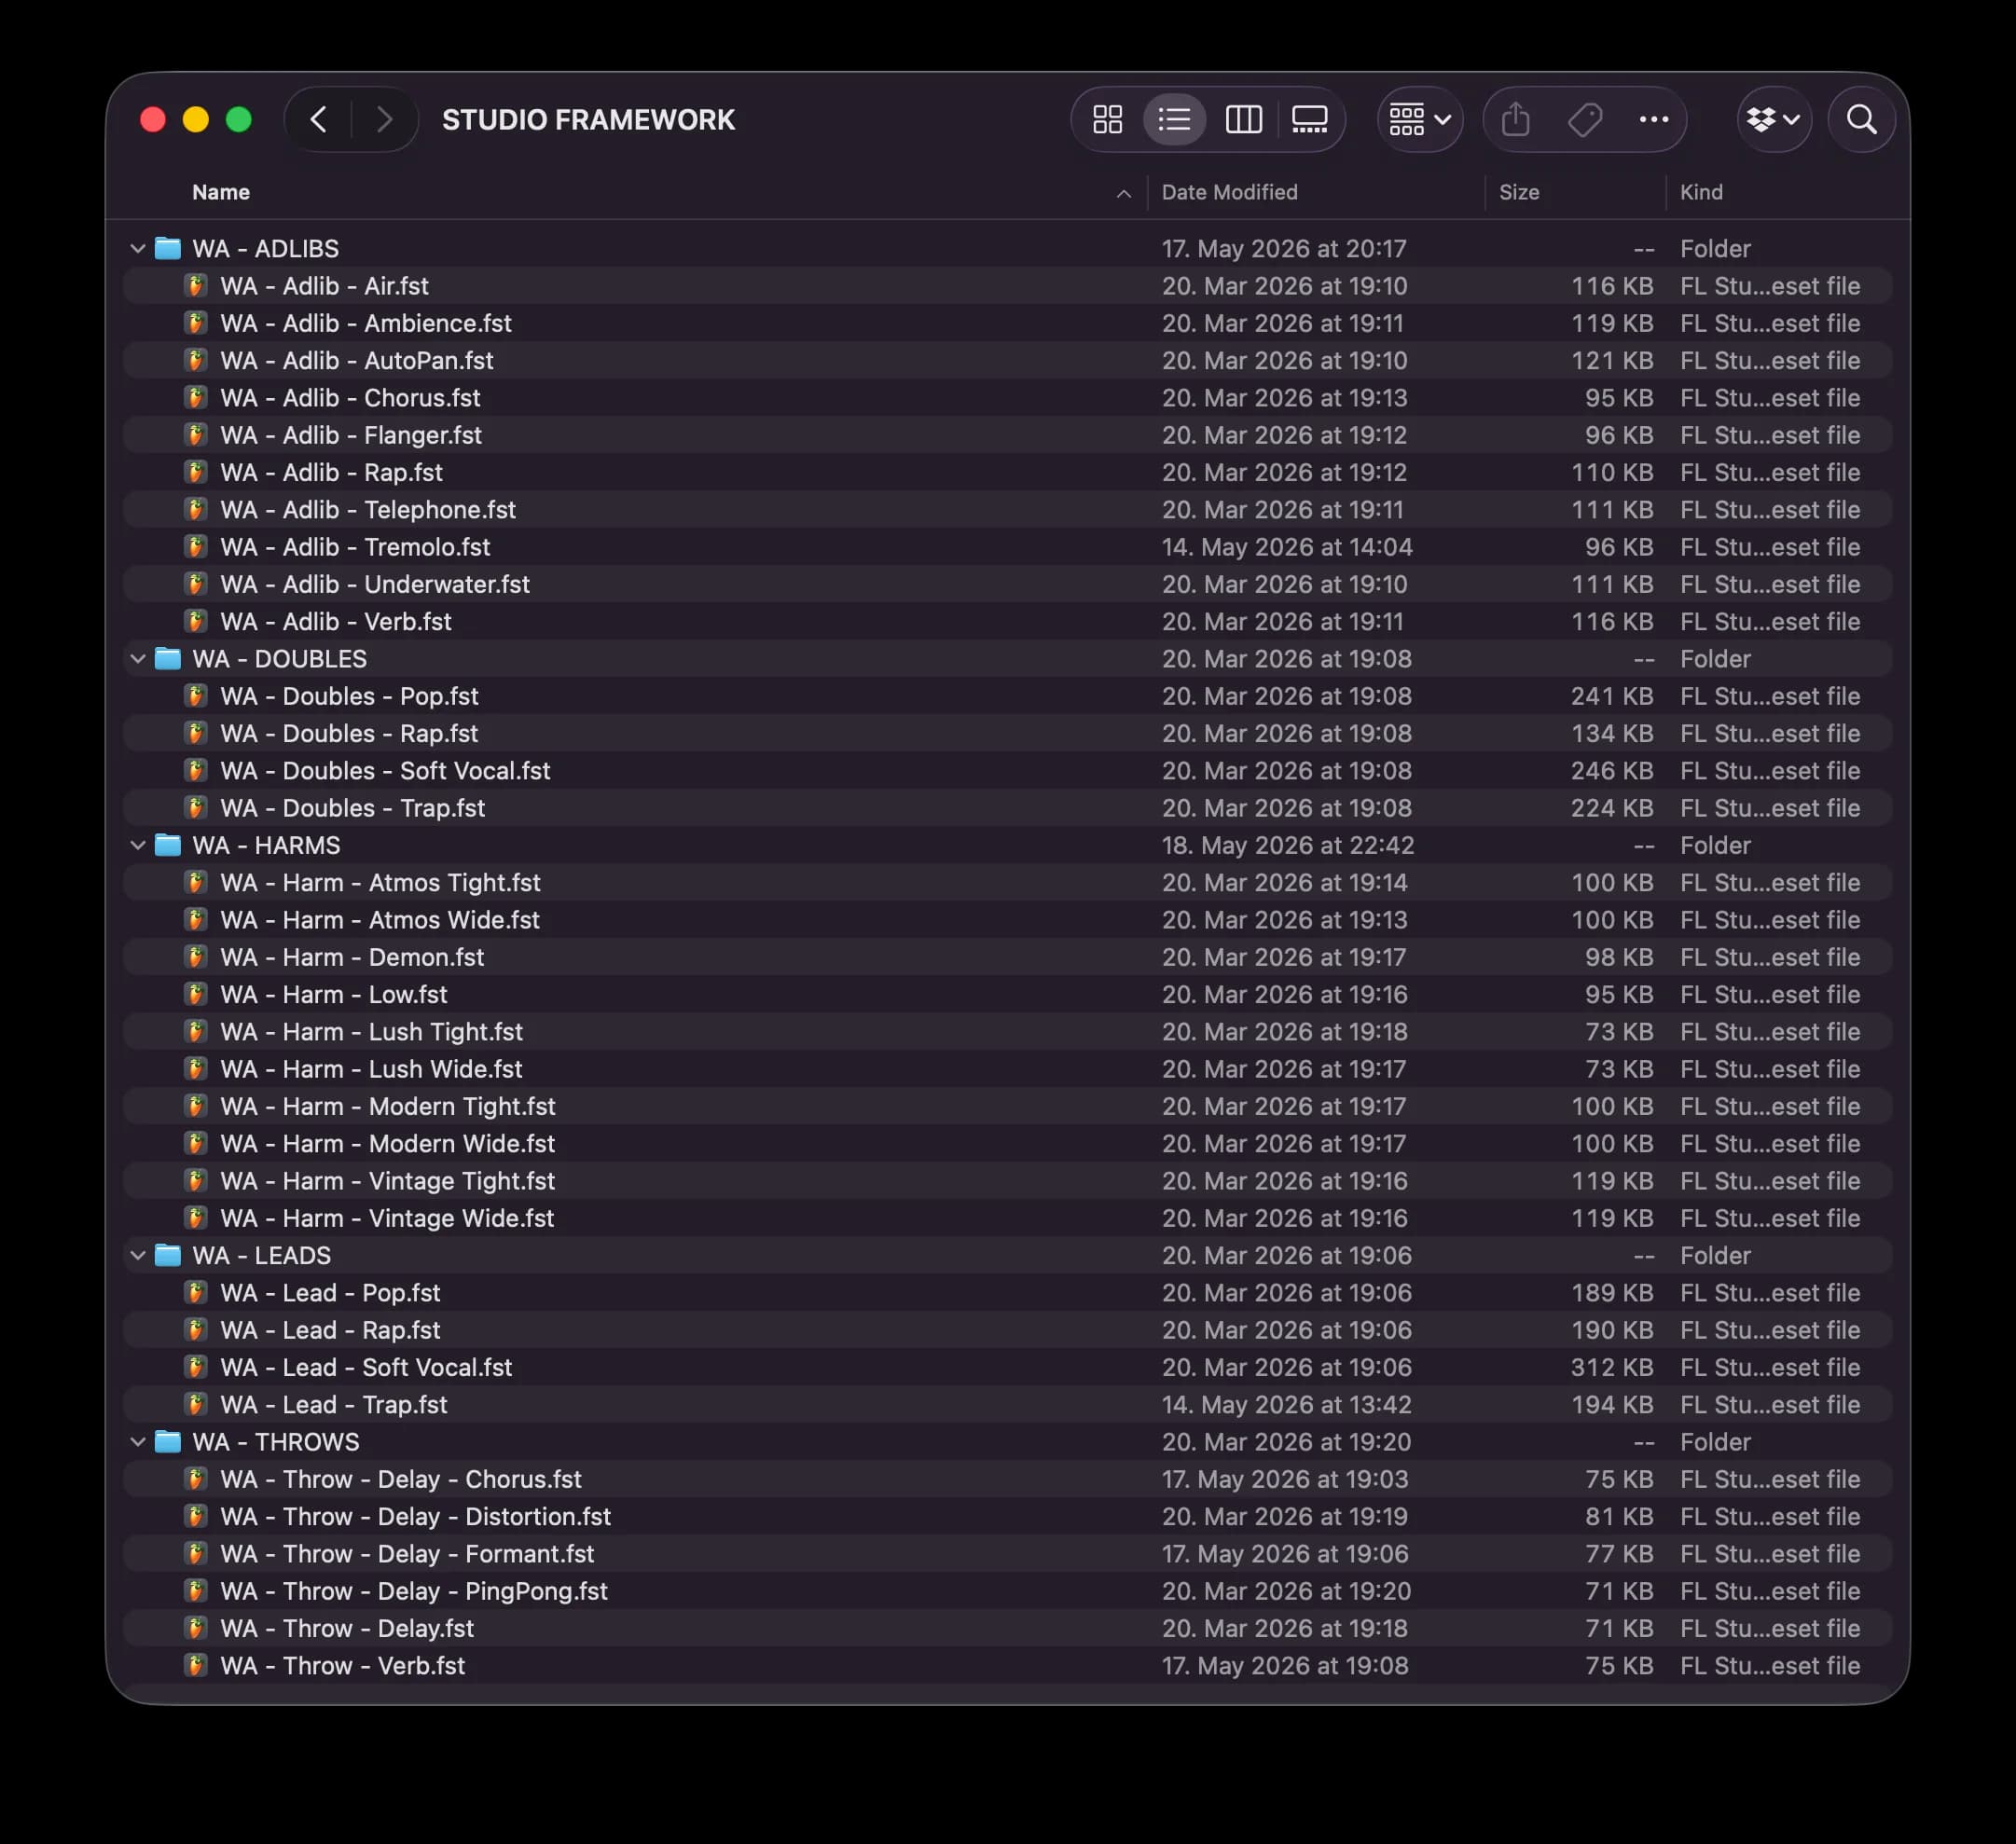Select WA - Adlib - AutoPan.fst

[1007, 360]
